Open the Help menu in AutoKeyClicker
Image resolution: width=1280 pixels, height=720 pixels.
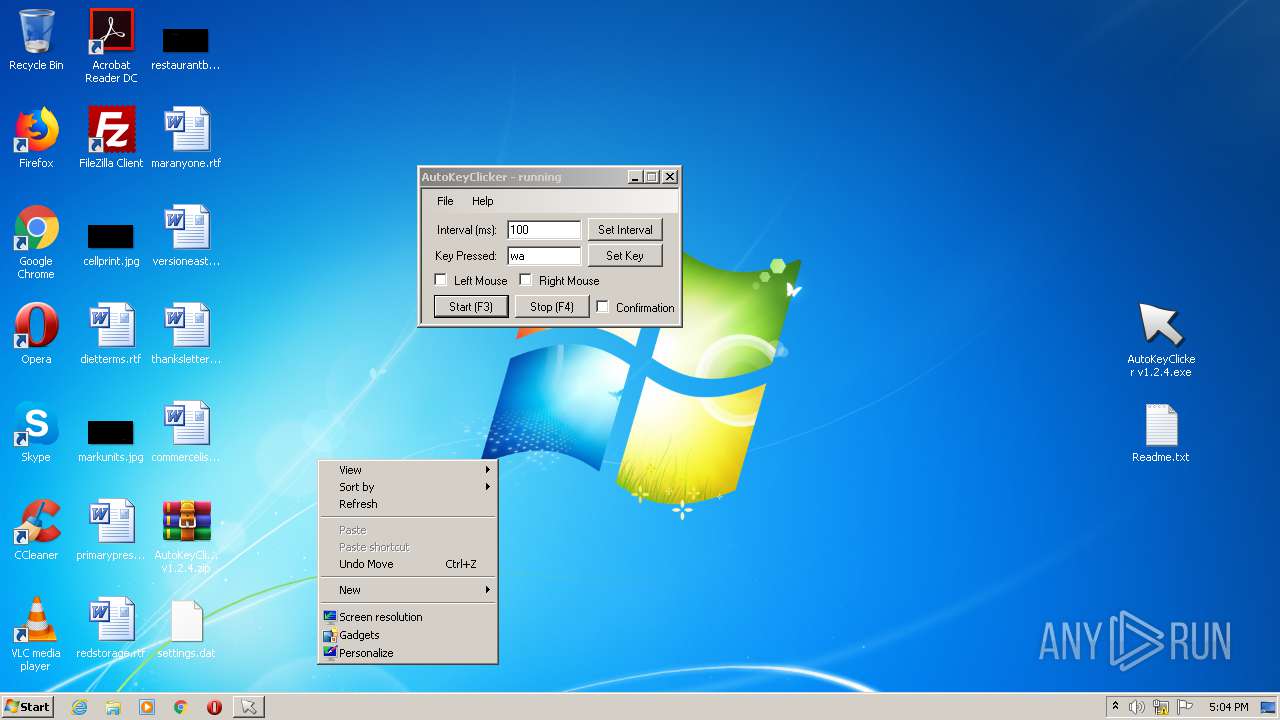coord(483,201)
